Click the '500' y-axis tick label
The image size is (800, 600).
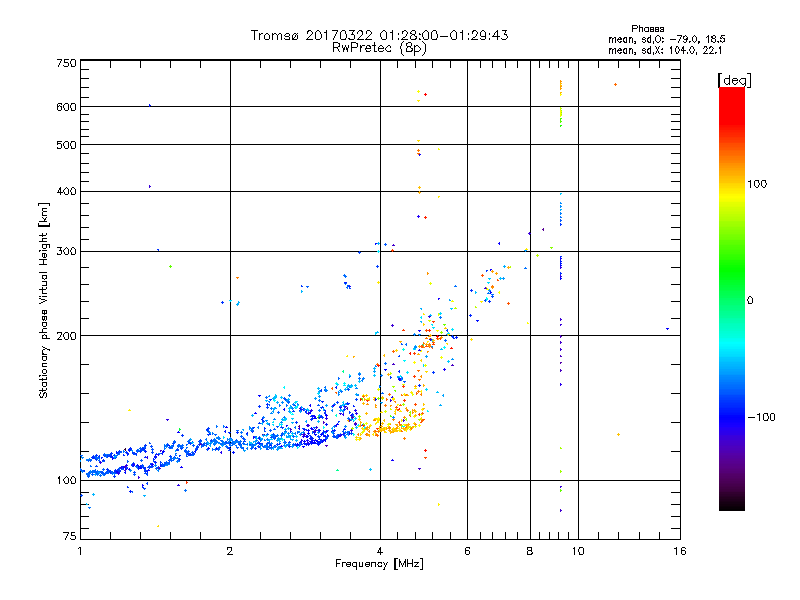(x=66, y=145)
